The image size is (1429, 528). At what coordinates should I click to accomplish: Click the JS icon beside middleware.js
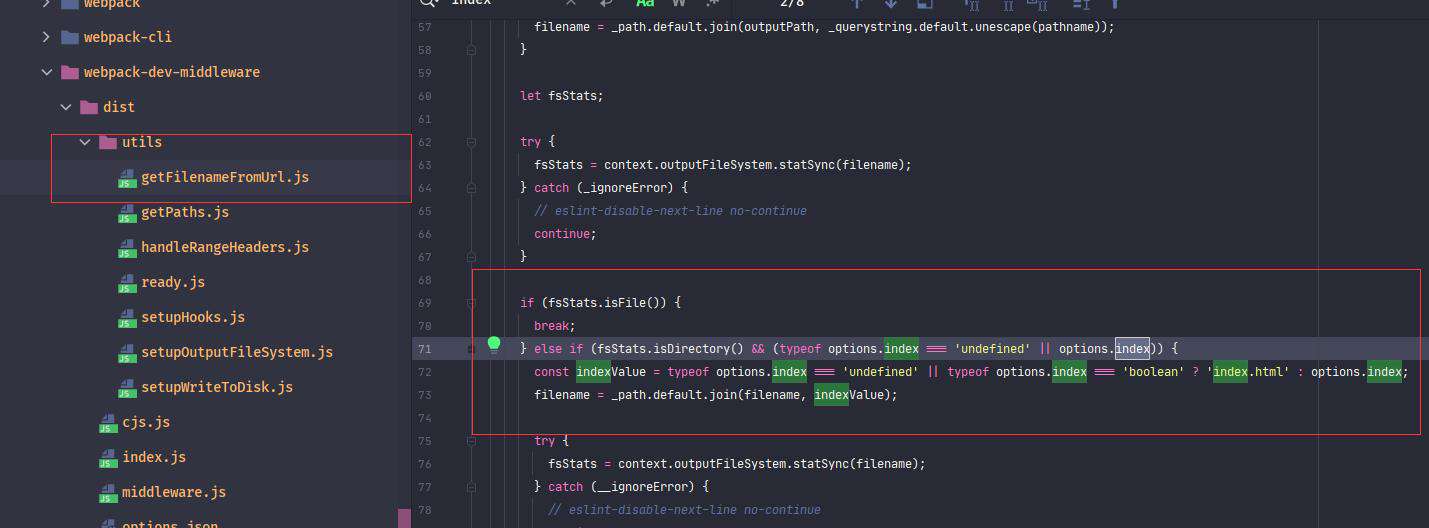(x=108, y=493)
